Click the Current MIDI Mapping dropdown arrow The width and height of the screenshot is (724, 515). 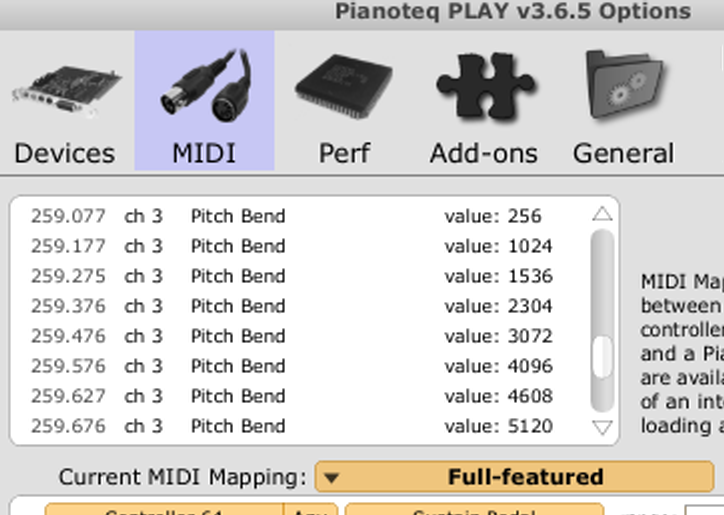(333, 477)
